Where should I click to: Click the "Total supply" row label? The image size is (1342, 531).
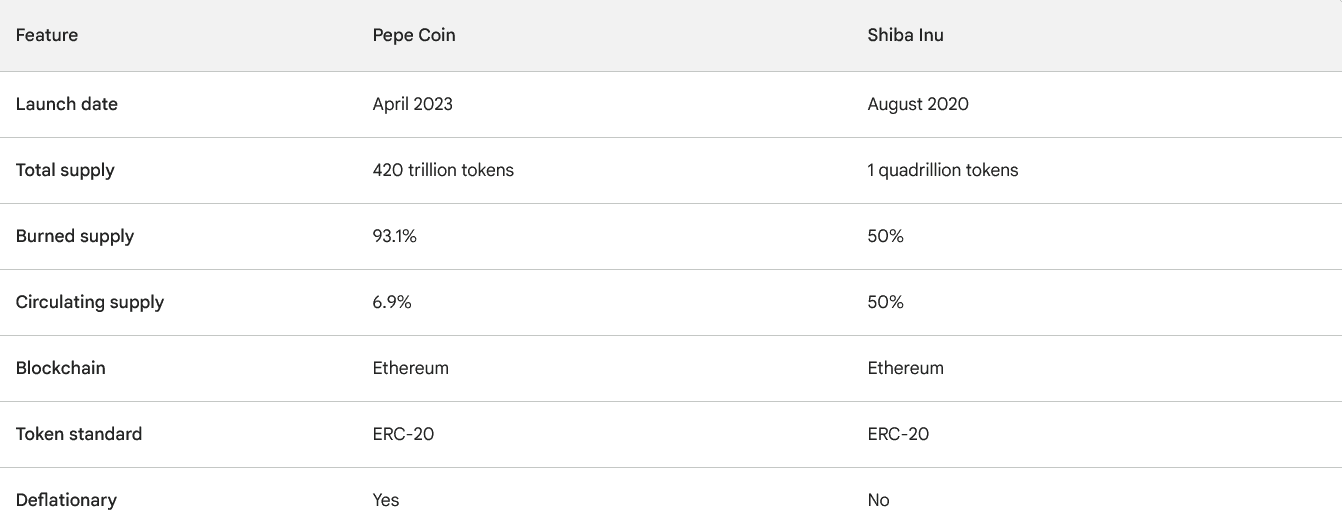[x=65, y=170]
